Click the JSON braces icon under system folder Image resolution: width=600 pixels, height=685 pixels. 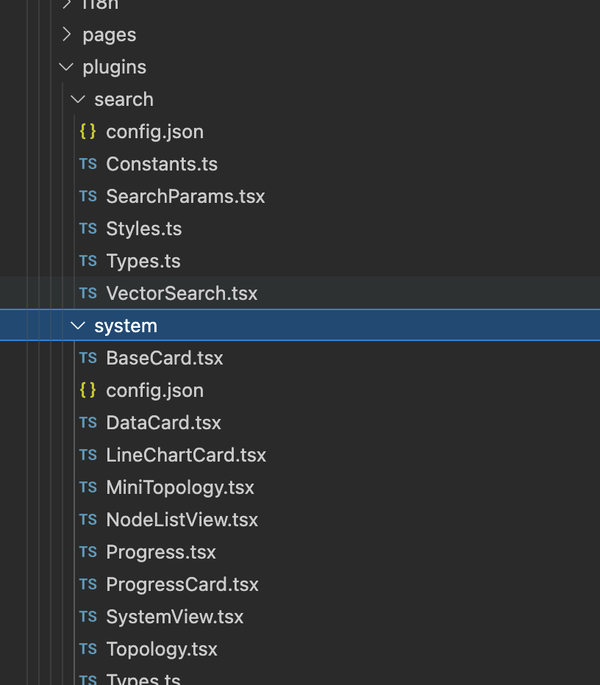[x=88, y=391]
